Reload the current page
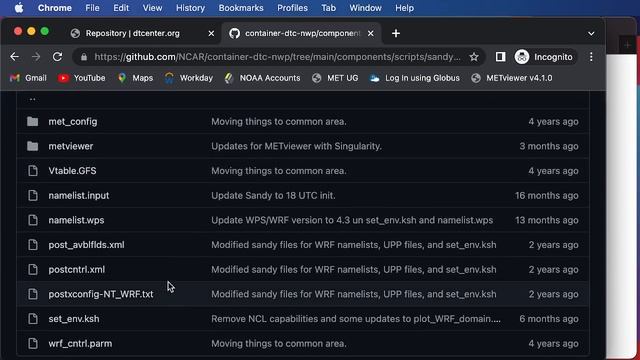640x360 pixels. 57,57
